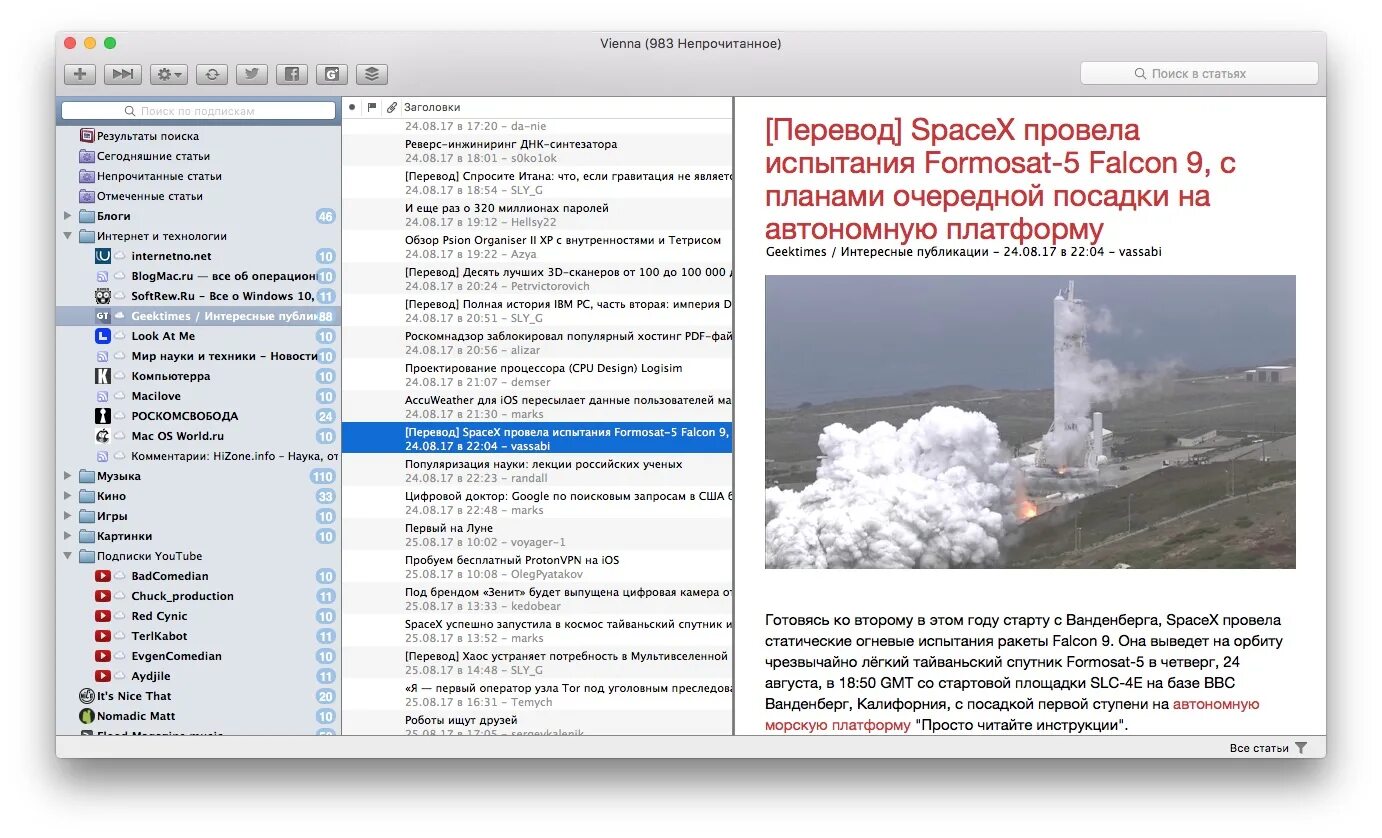Click the TerlKabot YouTube icon
The image size is (1382, 838).
click(102, 636)
